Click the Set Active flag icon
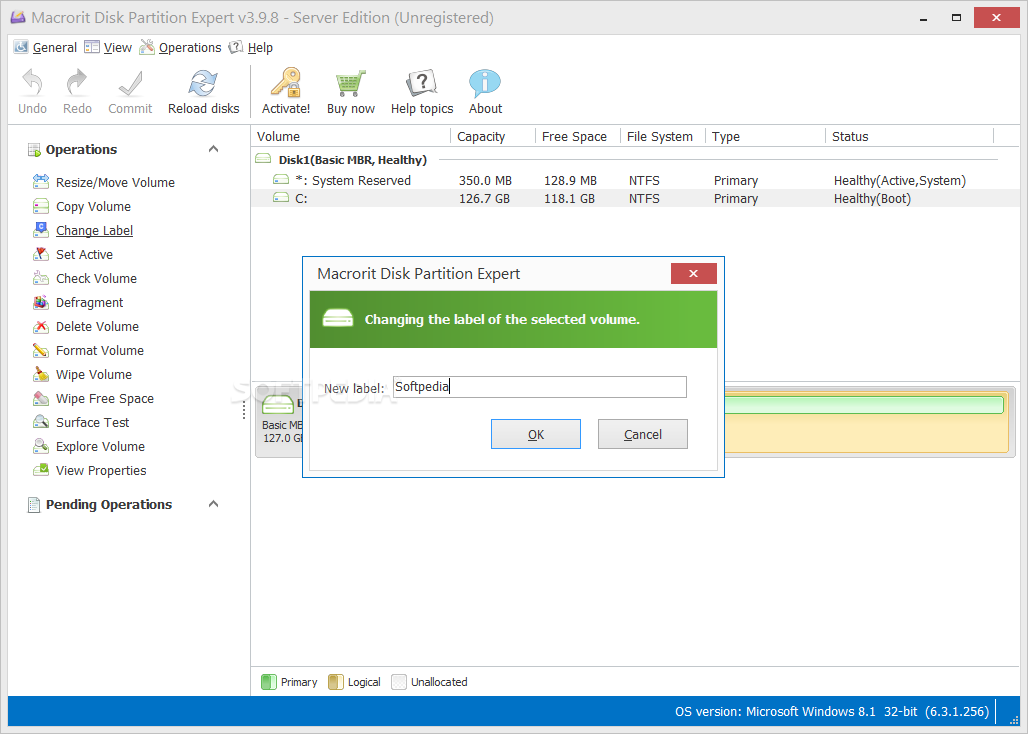 [x=41, y=254]
